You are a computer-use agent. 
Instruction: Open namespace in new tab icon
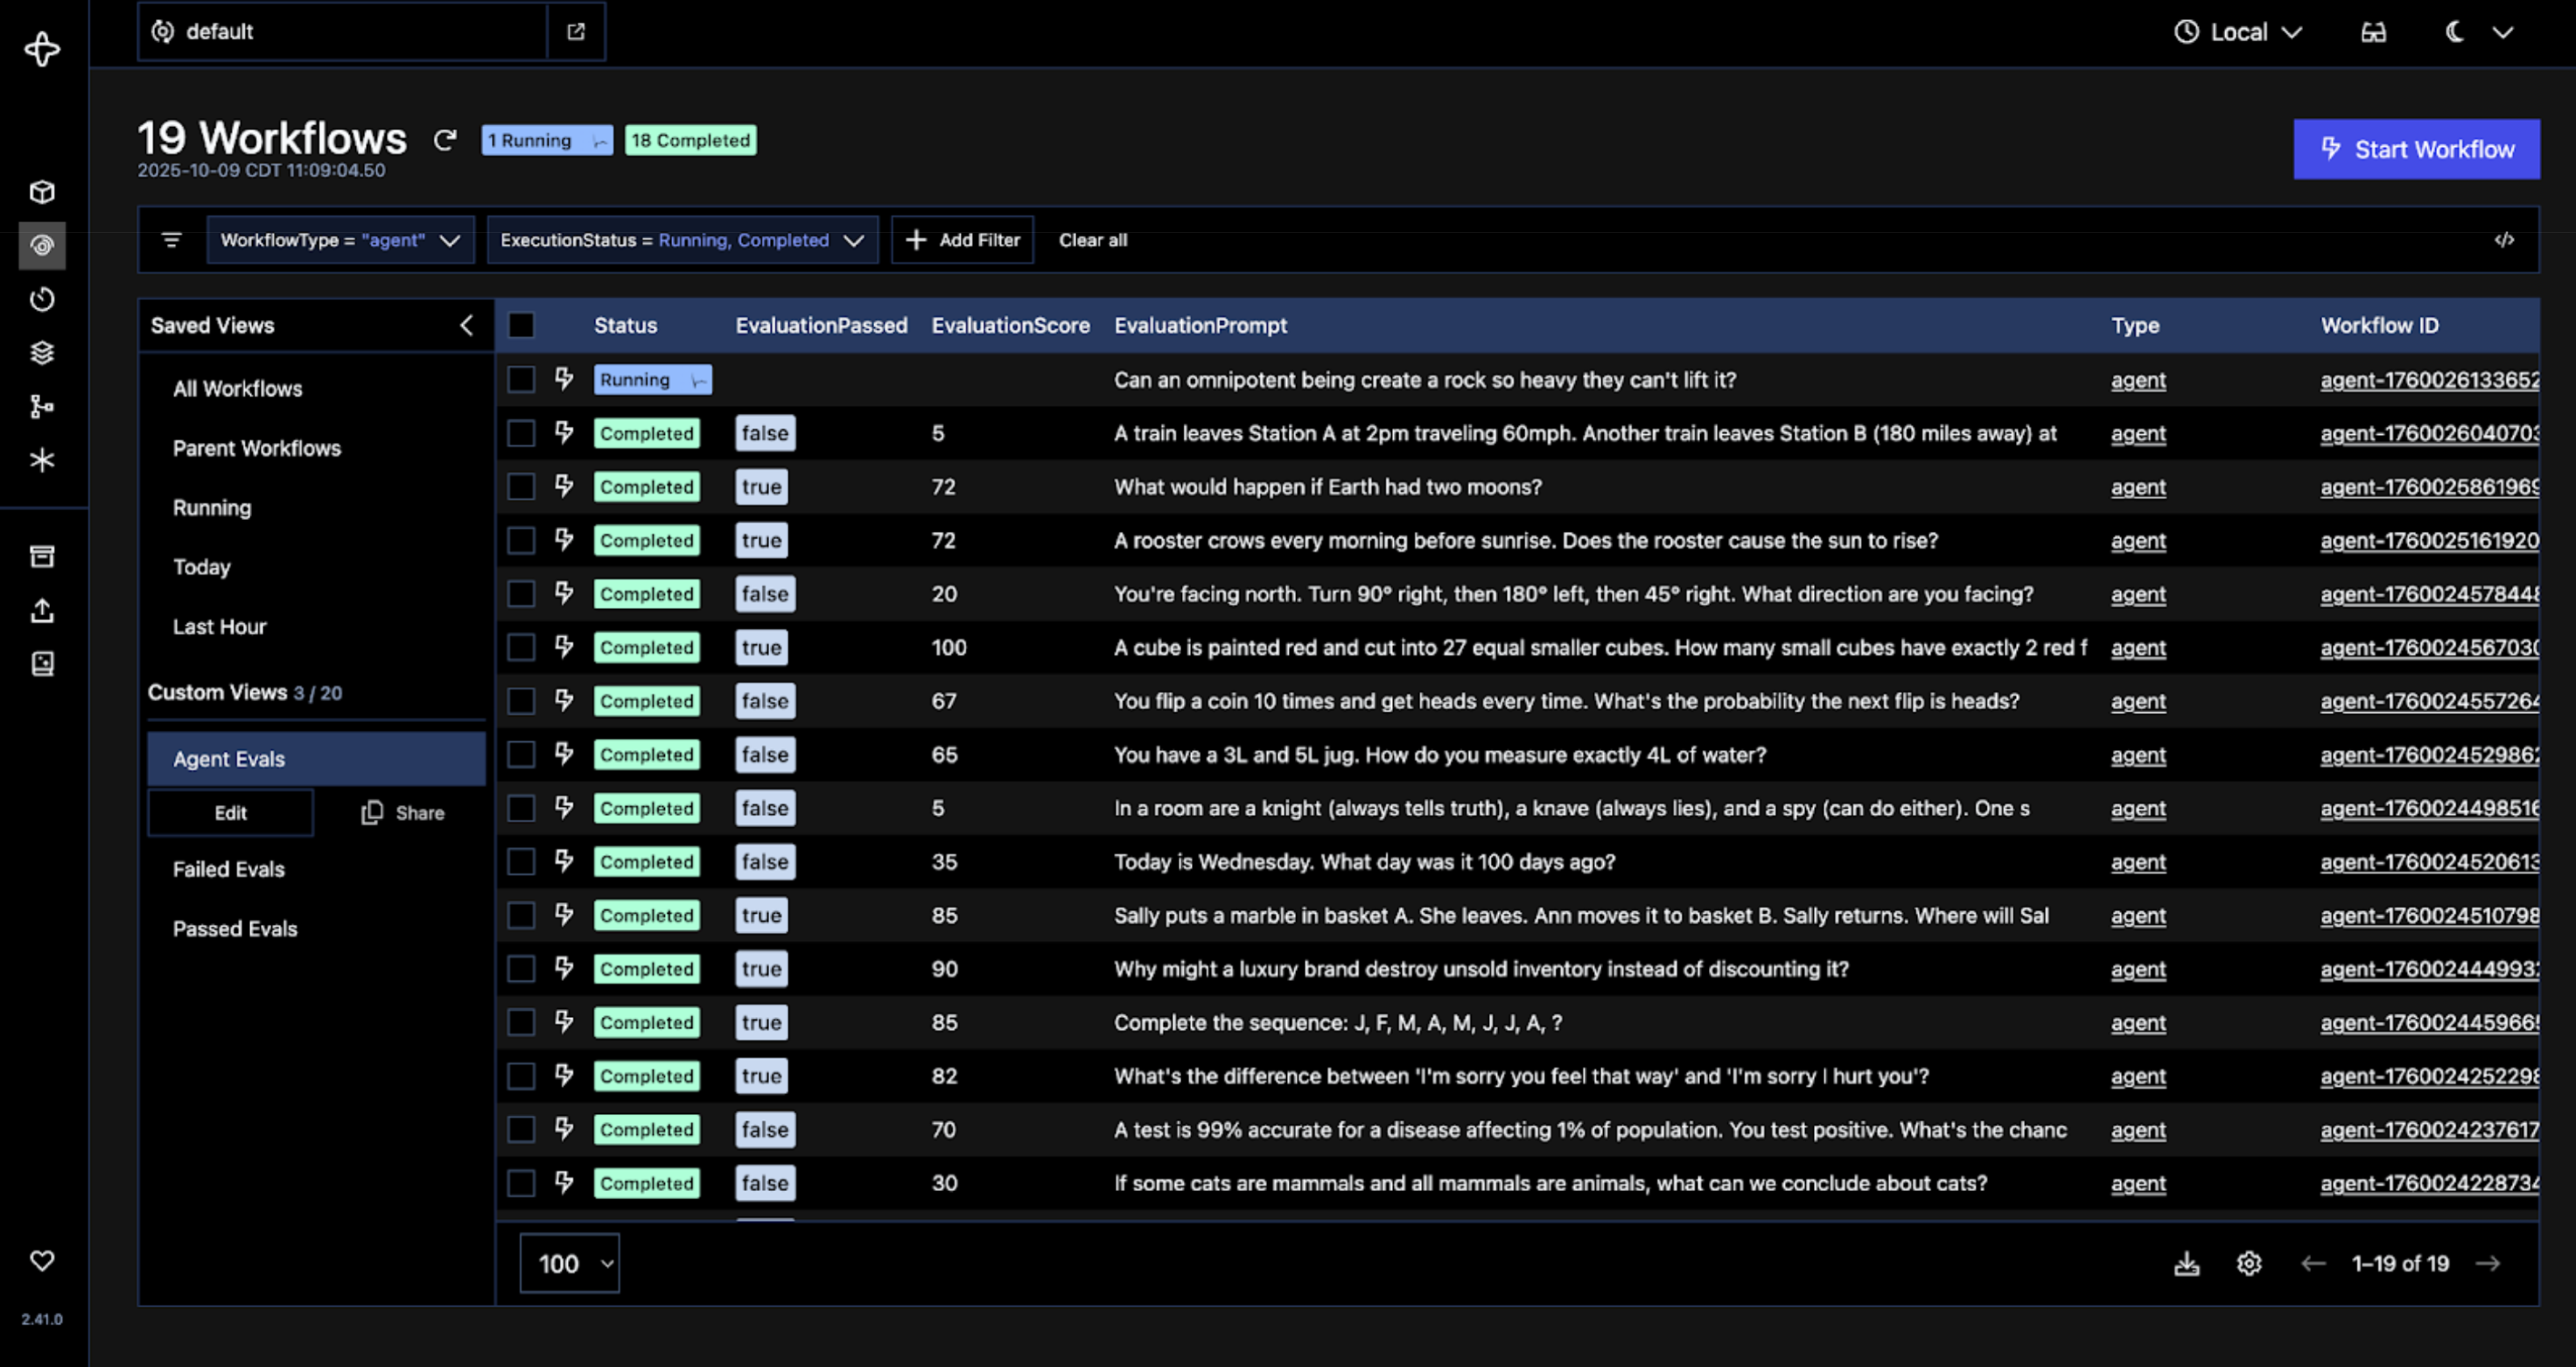point(576,32)
